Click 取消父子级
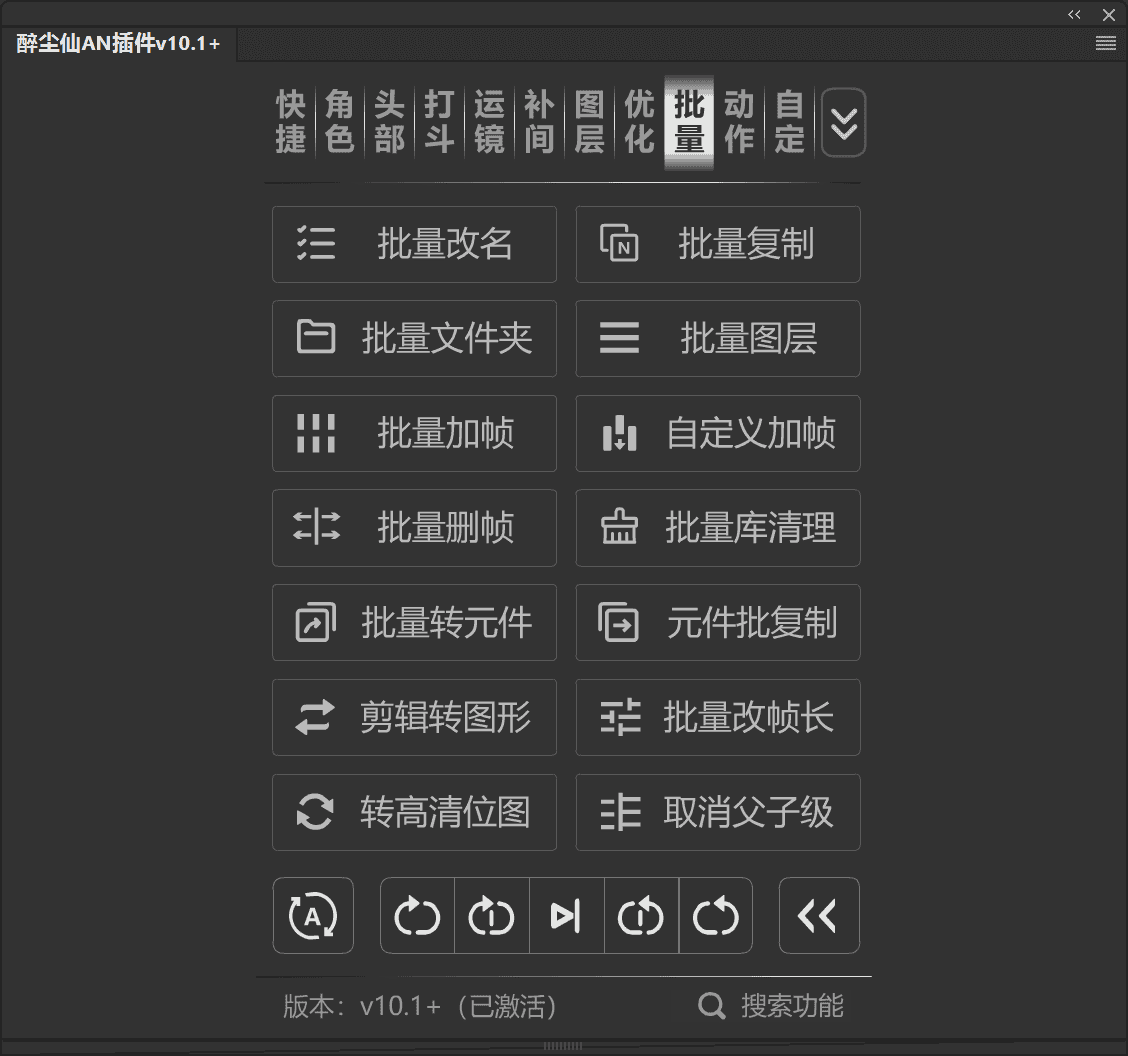This screenshot has width=1128, height=1056. [718, 812]
